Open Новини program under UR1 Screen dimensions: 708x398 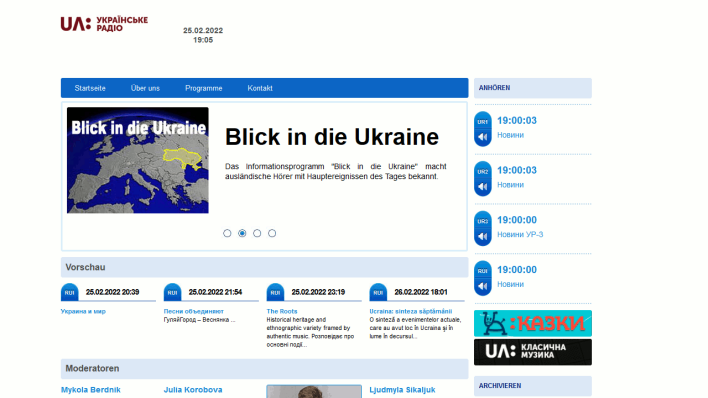point(510,135)
